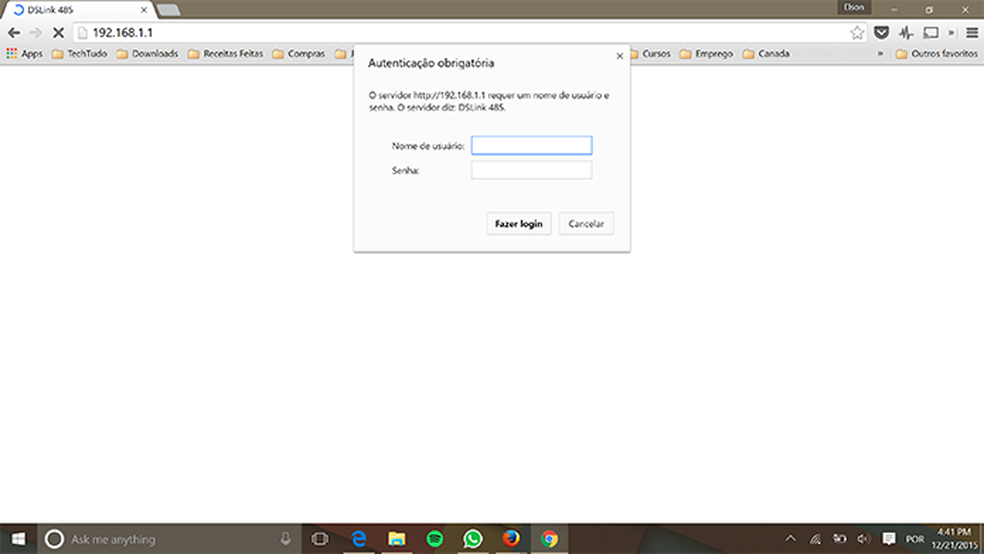This screenshot has height=554, width=984.
Task: Click the browser forward arrow
Action: click(36, 33)
